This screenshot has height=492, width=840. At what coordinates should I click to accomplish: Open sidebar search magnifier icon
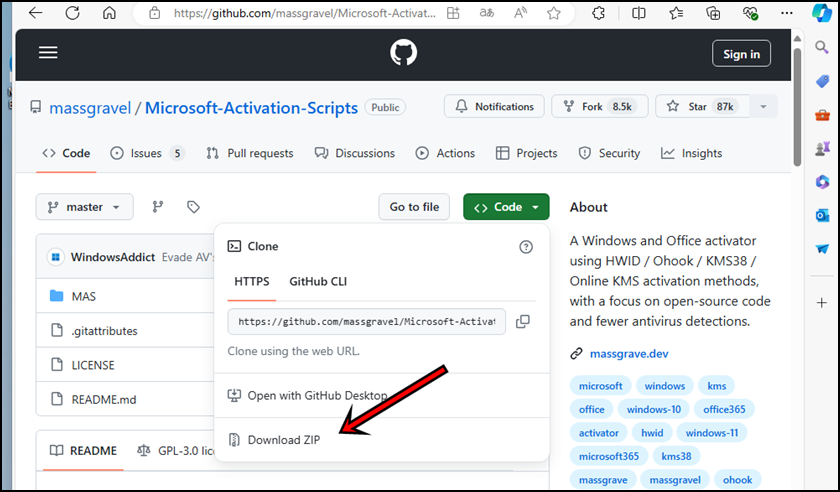(822, 48)
